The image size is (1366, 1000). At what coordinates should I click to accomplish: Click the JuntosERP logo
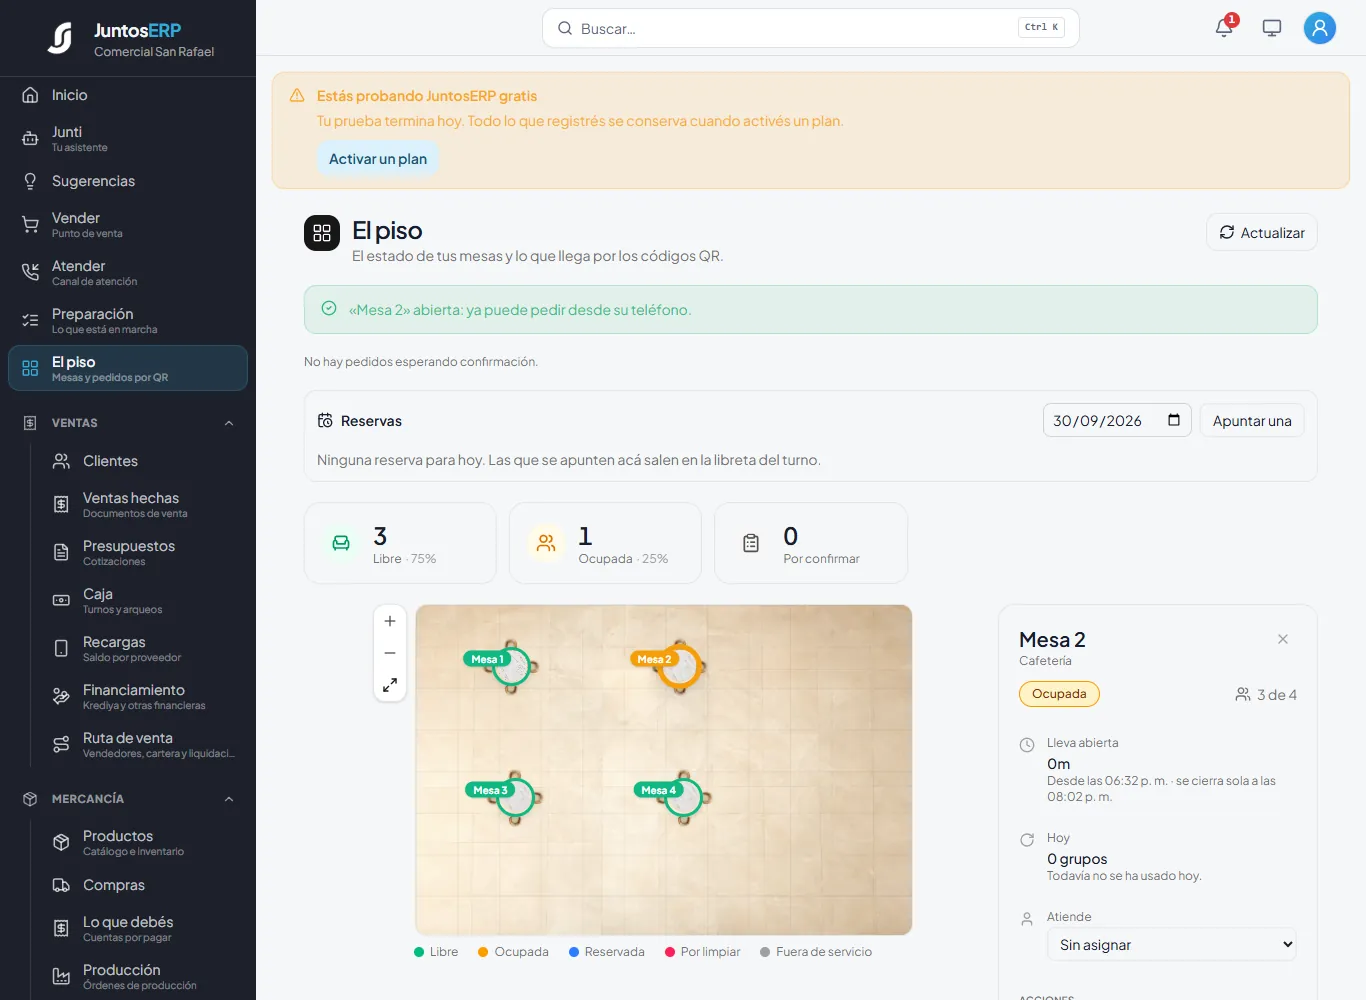(60, 38)
